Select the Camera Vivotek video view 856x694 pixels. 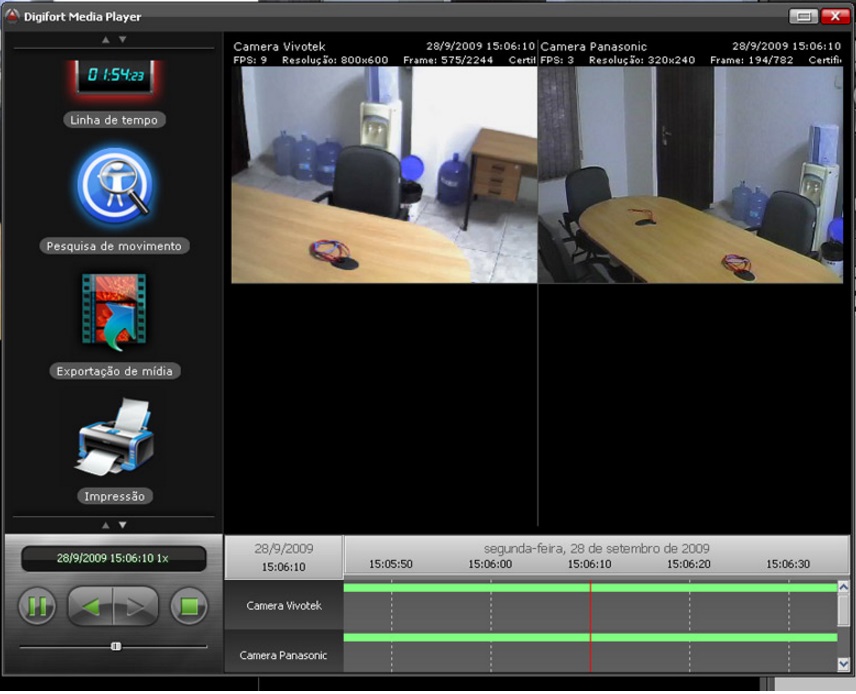point(384,175)
